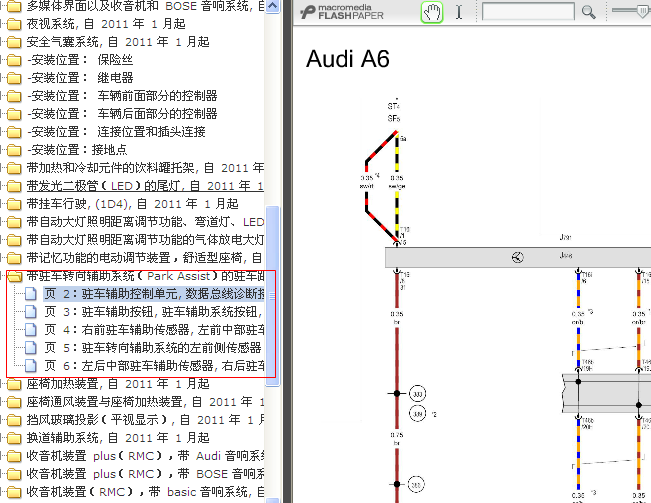Click folder icon of 安装位置：继电器 entry

(14, 78)
